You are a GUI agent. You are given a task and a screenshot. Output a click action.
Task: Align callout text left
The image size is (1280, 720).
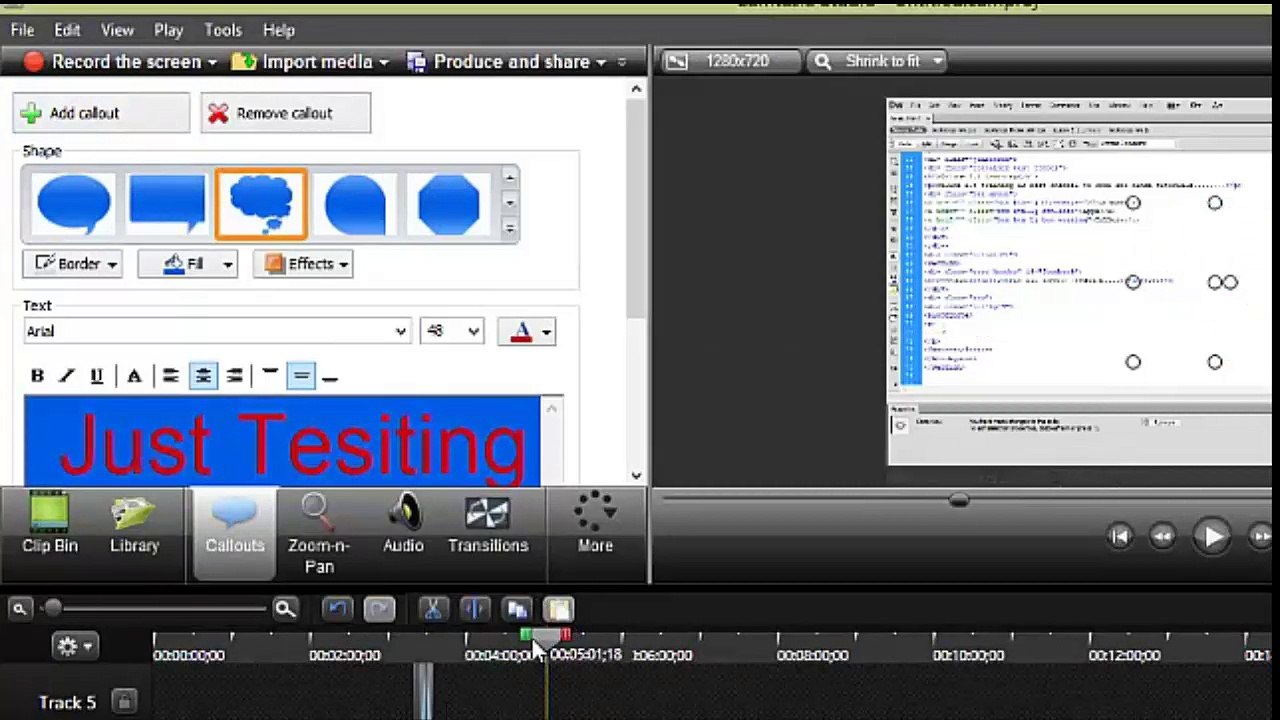pyautogui.click(x=171, y=375)
